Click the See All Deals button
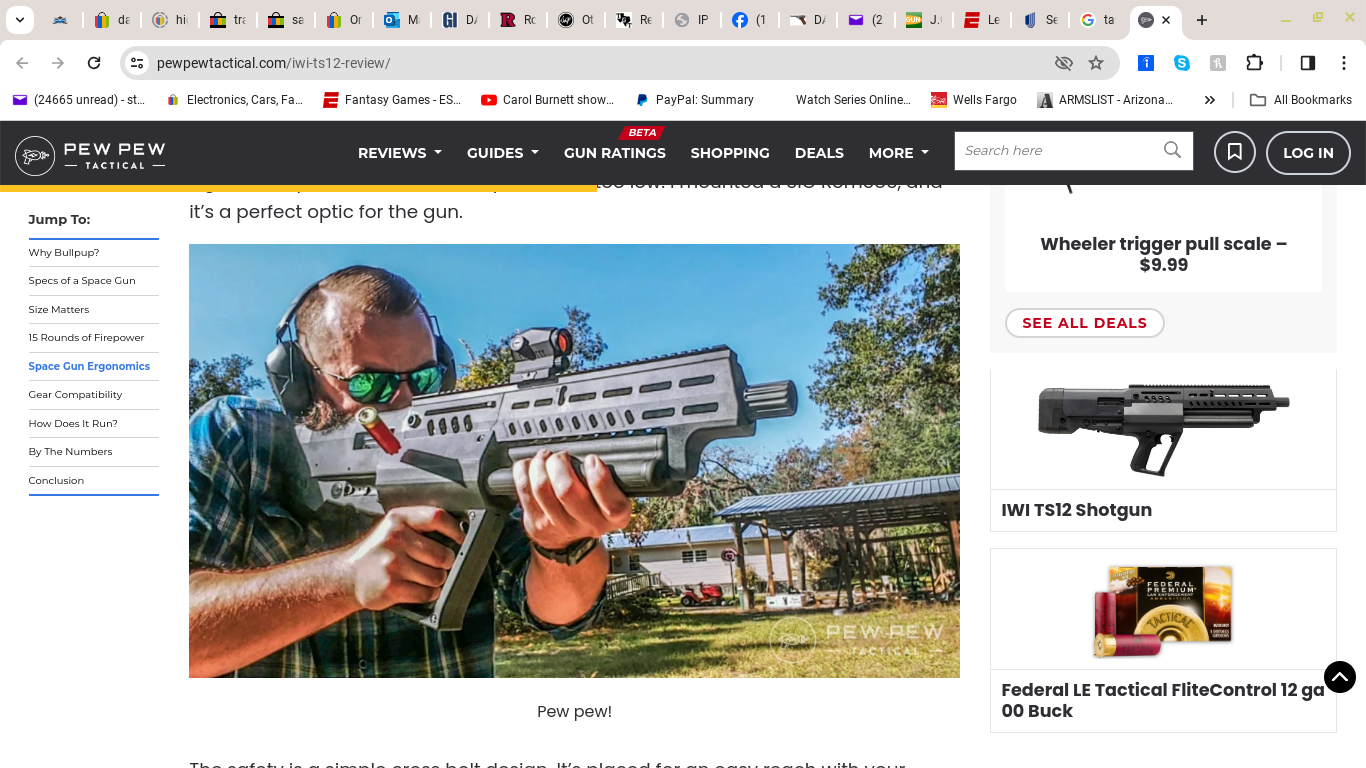The width and height of the screenshot is (1366, 768). pyautogui.click(x=1085, y=323)
